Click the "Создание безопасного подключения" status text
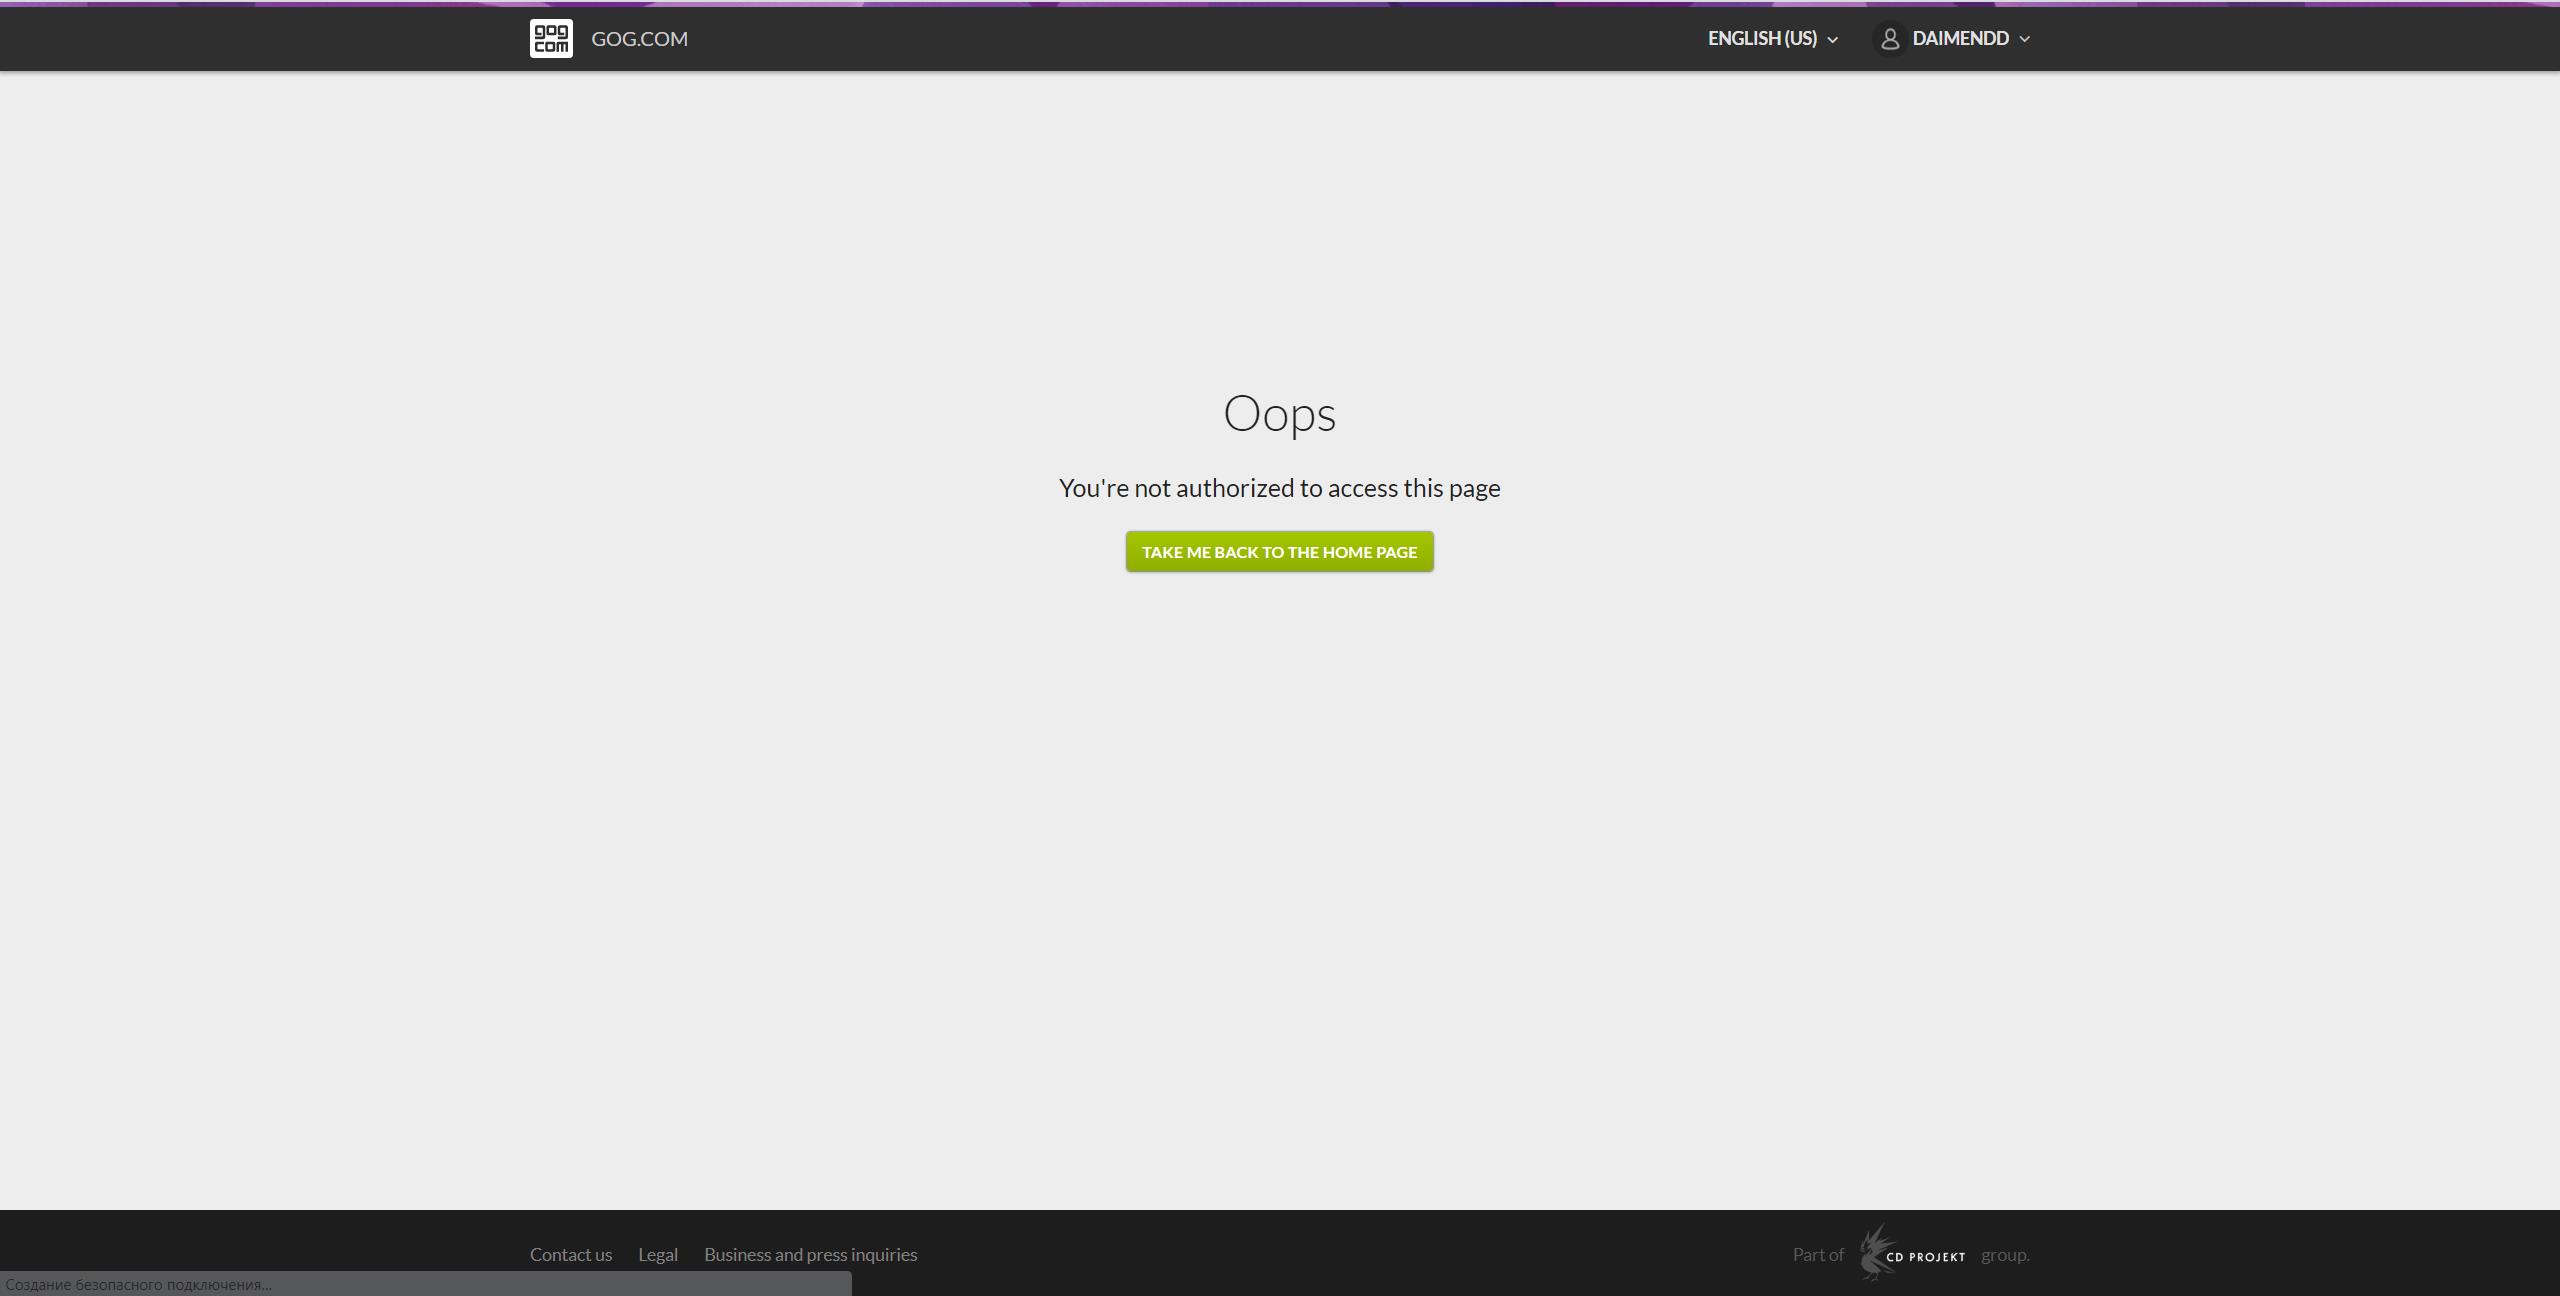Screen dimensions: 2560x1296 pos(138,1284)
